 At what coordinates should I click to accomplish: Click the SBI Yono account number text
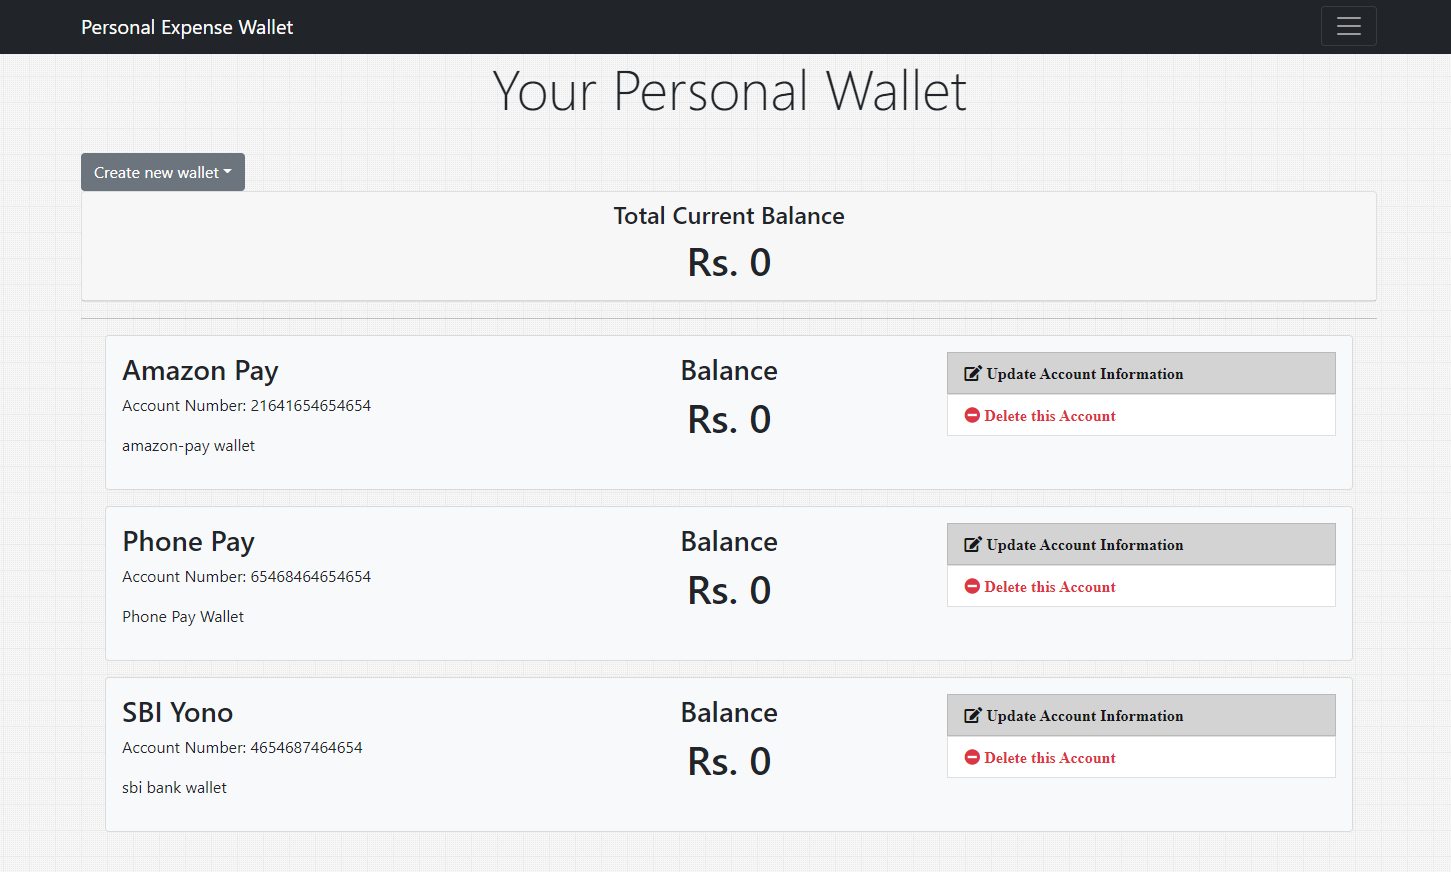[242, 748]
